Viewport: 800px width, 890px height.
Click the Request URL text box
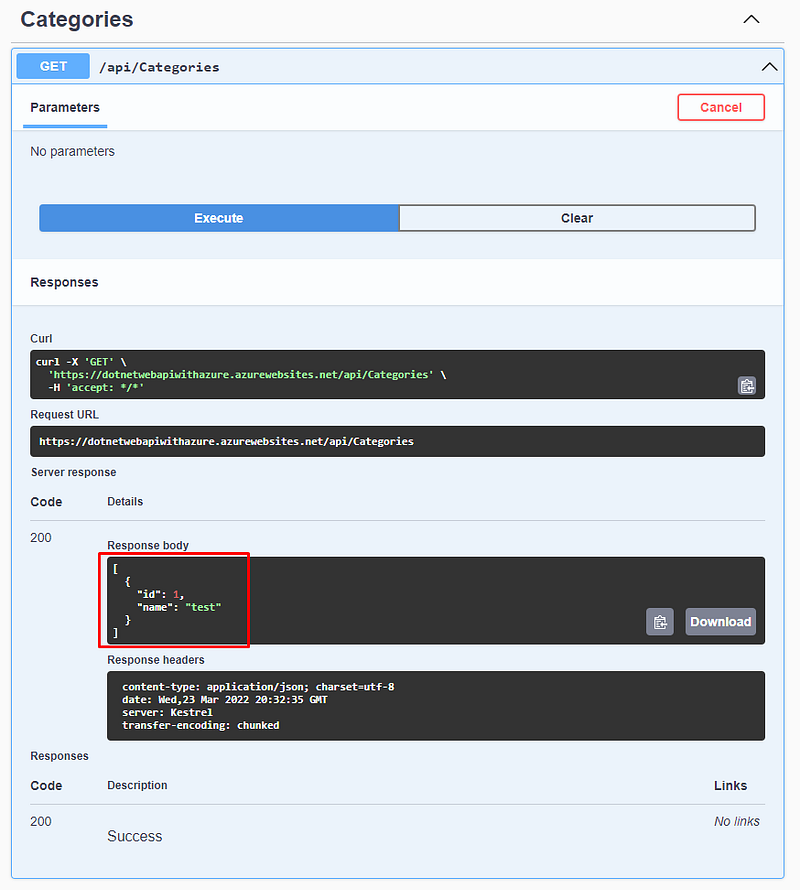(x=397, y=441)
